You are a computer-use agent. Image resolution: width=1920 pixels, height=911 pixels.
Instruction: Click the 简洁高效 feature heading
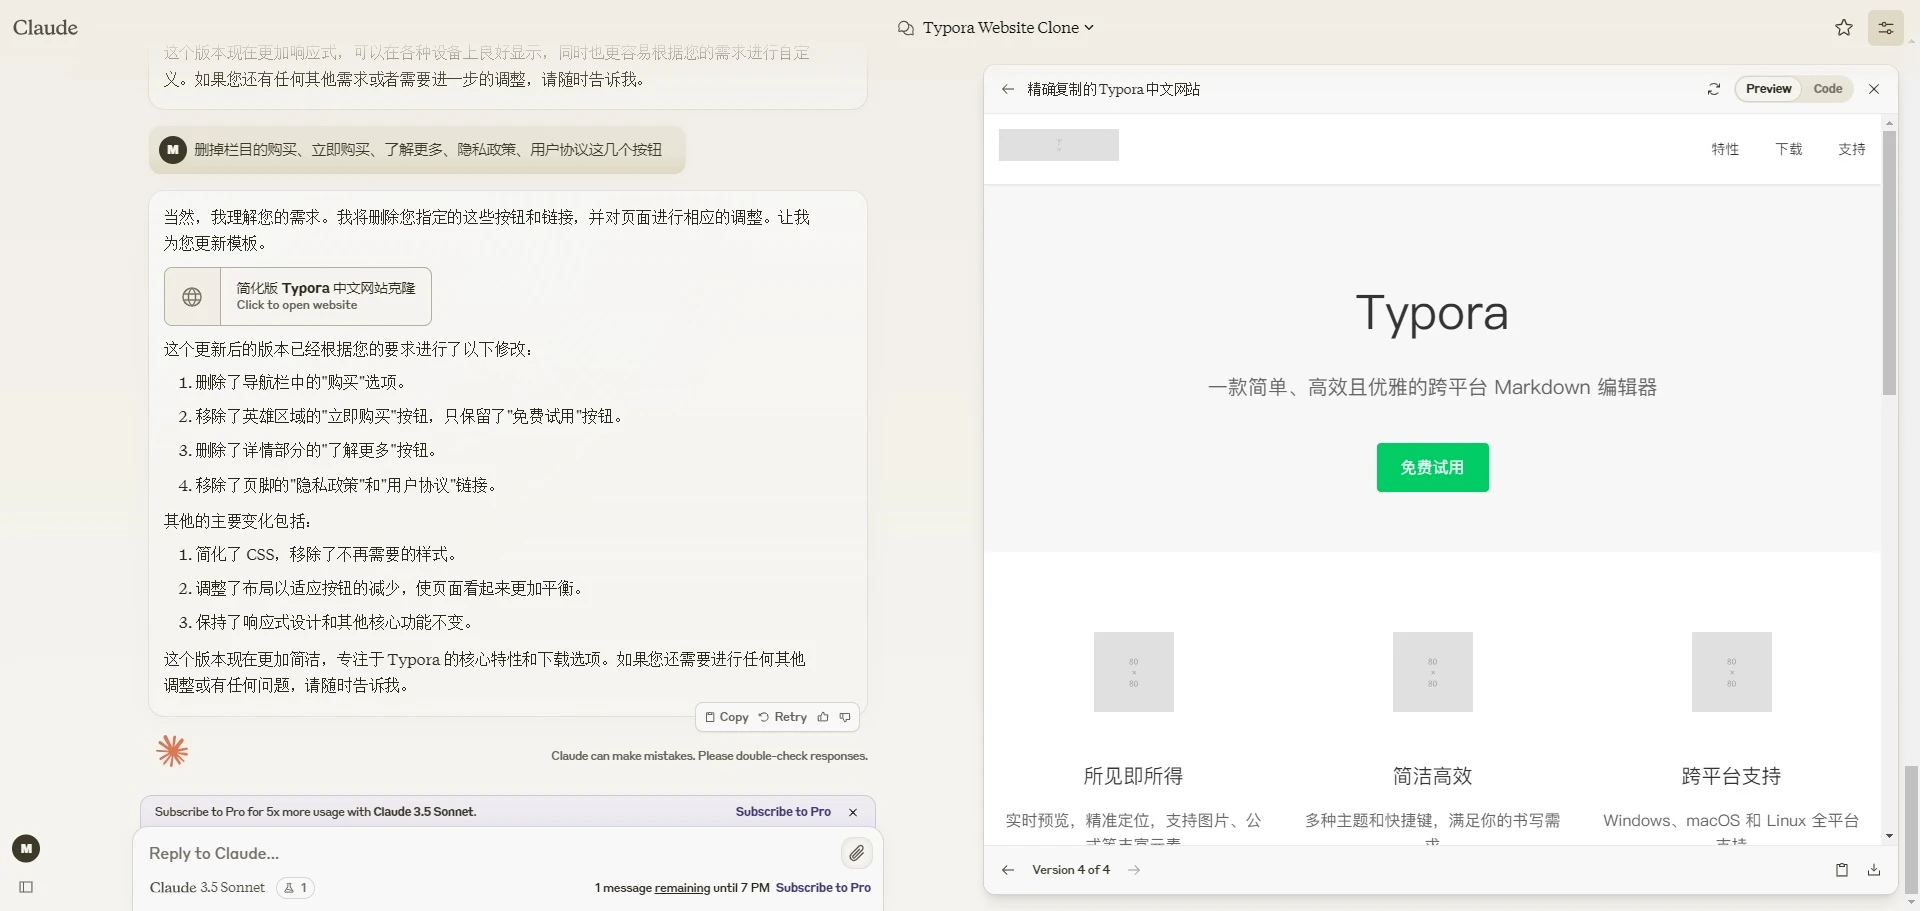click(x=1432, y=776)
